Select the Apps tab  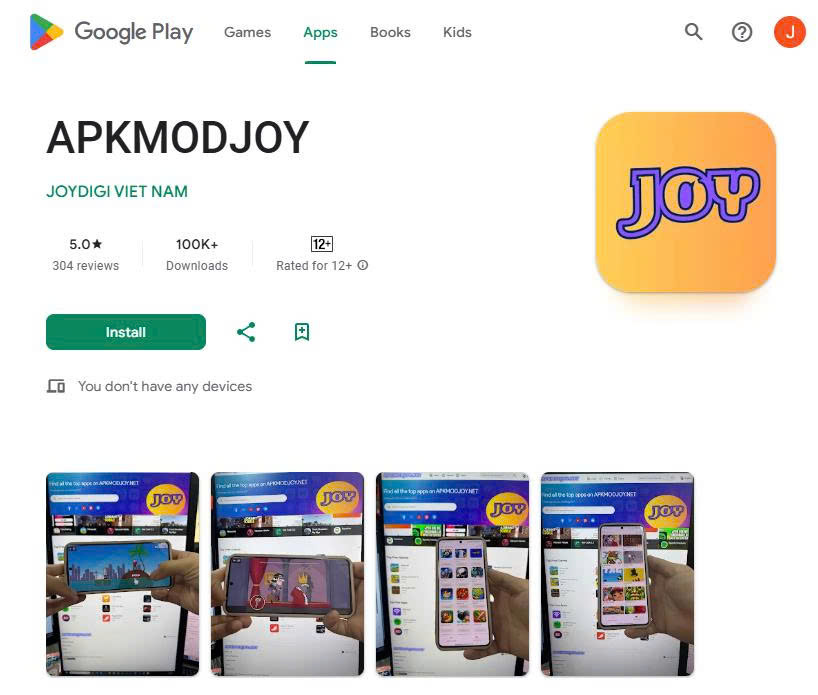tap(320, 32)
